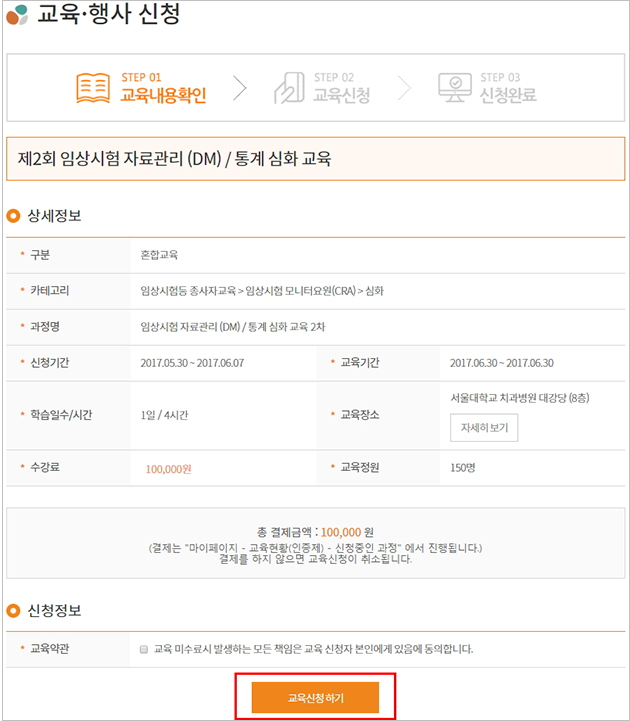Click the 교육정원 row label
The height and width of the screenshot is (721, 630).
[x=360, y=467]
